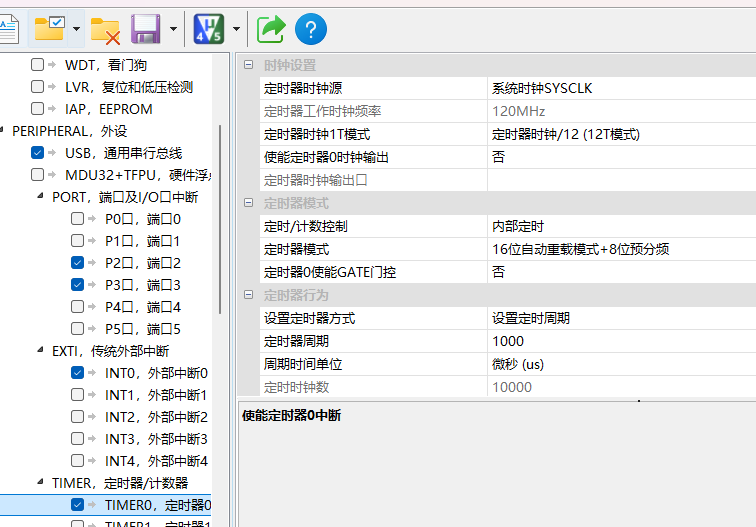Change timer clock source value 系统时钟SYSCLK
Screen dimensions: 756x527
pyautogui.click(x=621, y=88)
